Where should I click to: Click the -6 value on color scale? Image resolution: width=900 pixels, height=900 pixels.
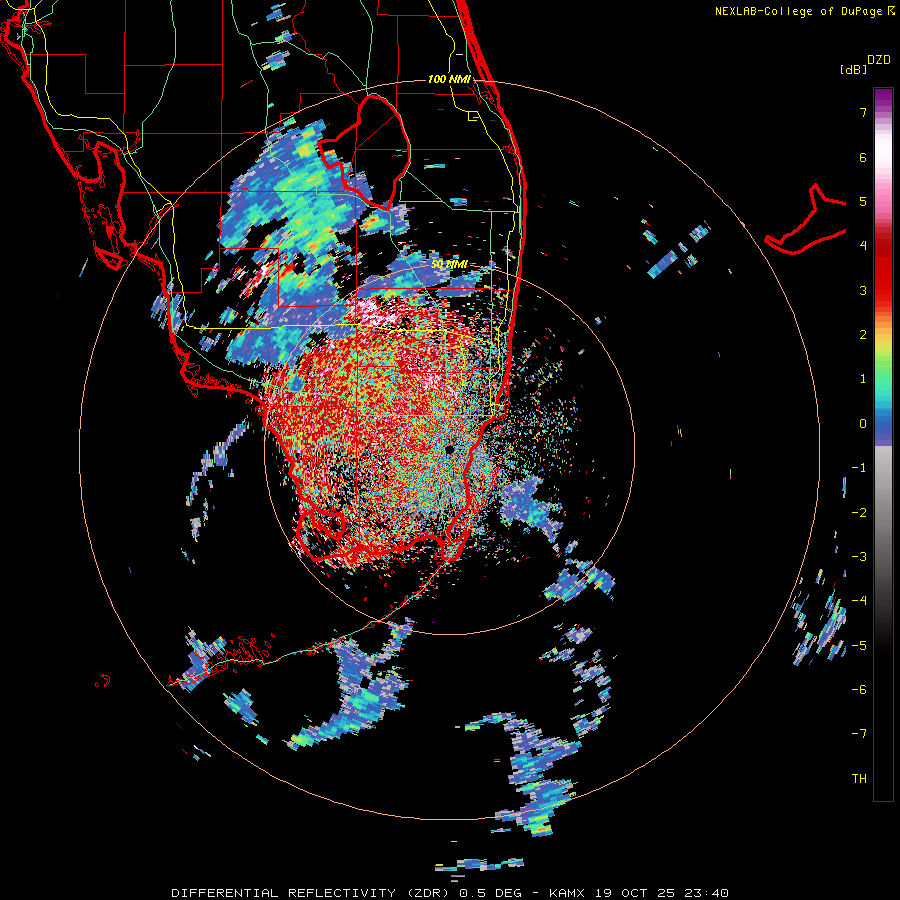pyautogui.click(x=859, y=690)
